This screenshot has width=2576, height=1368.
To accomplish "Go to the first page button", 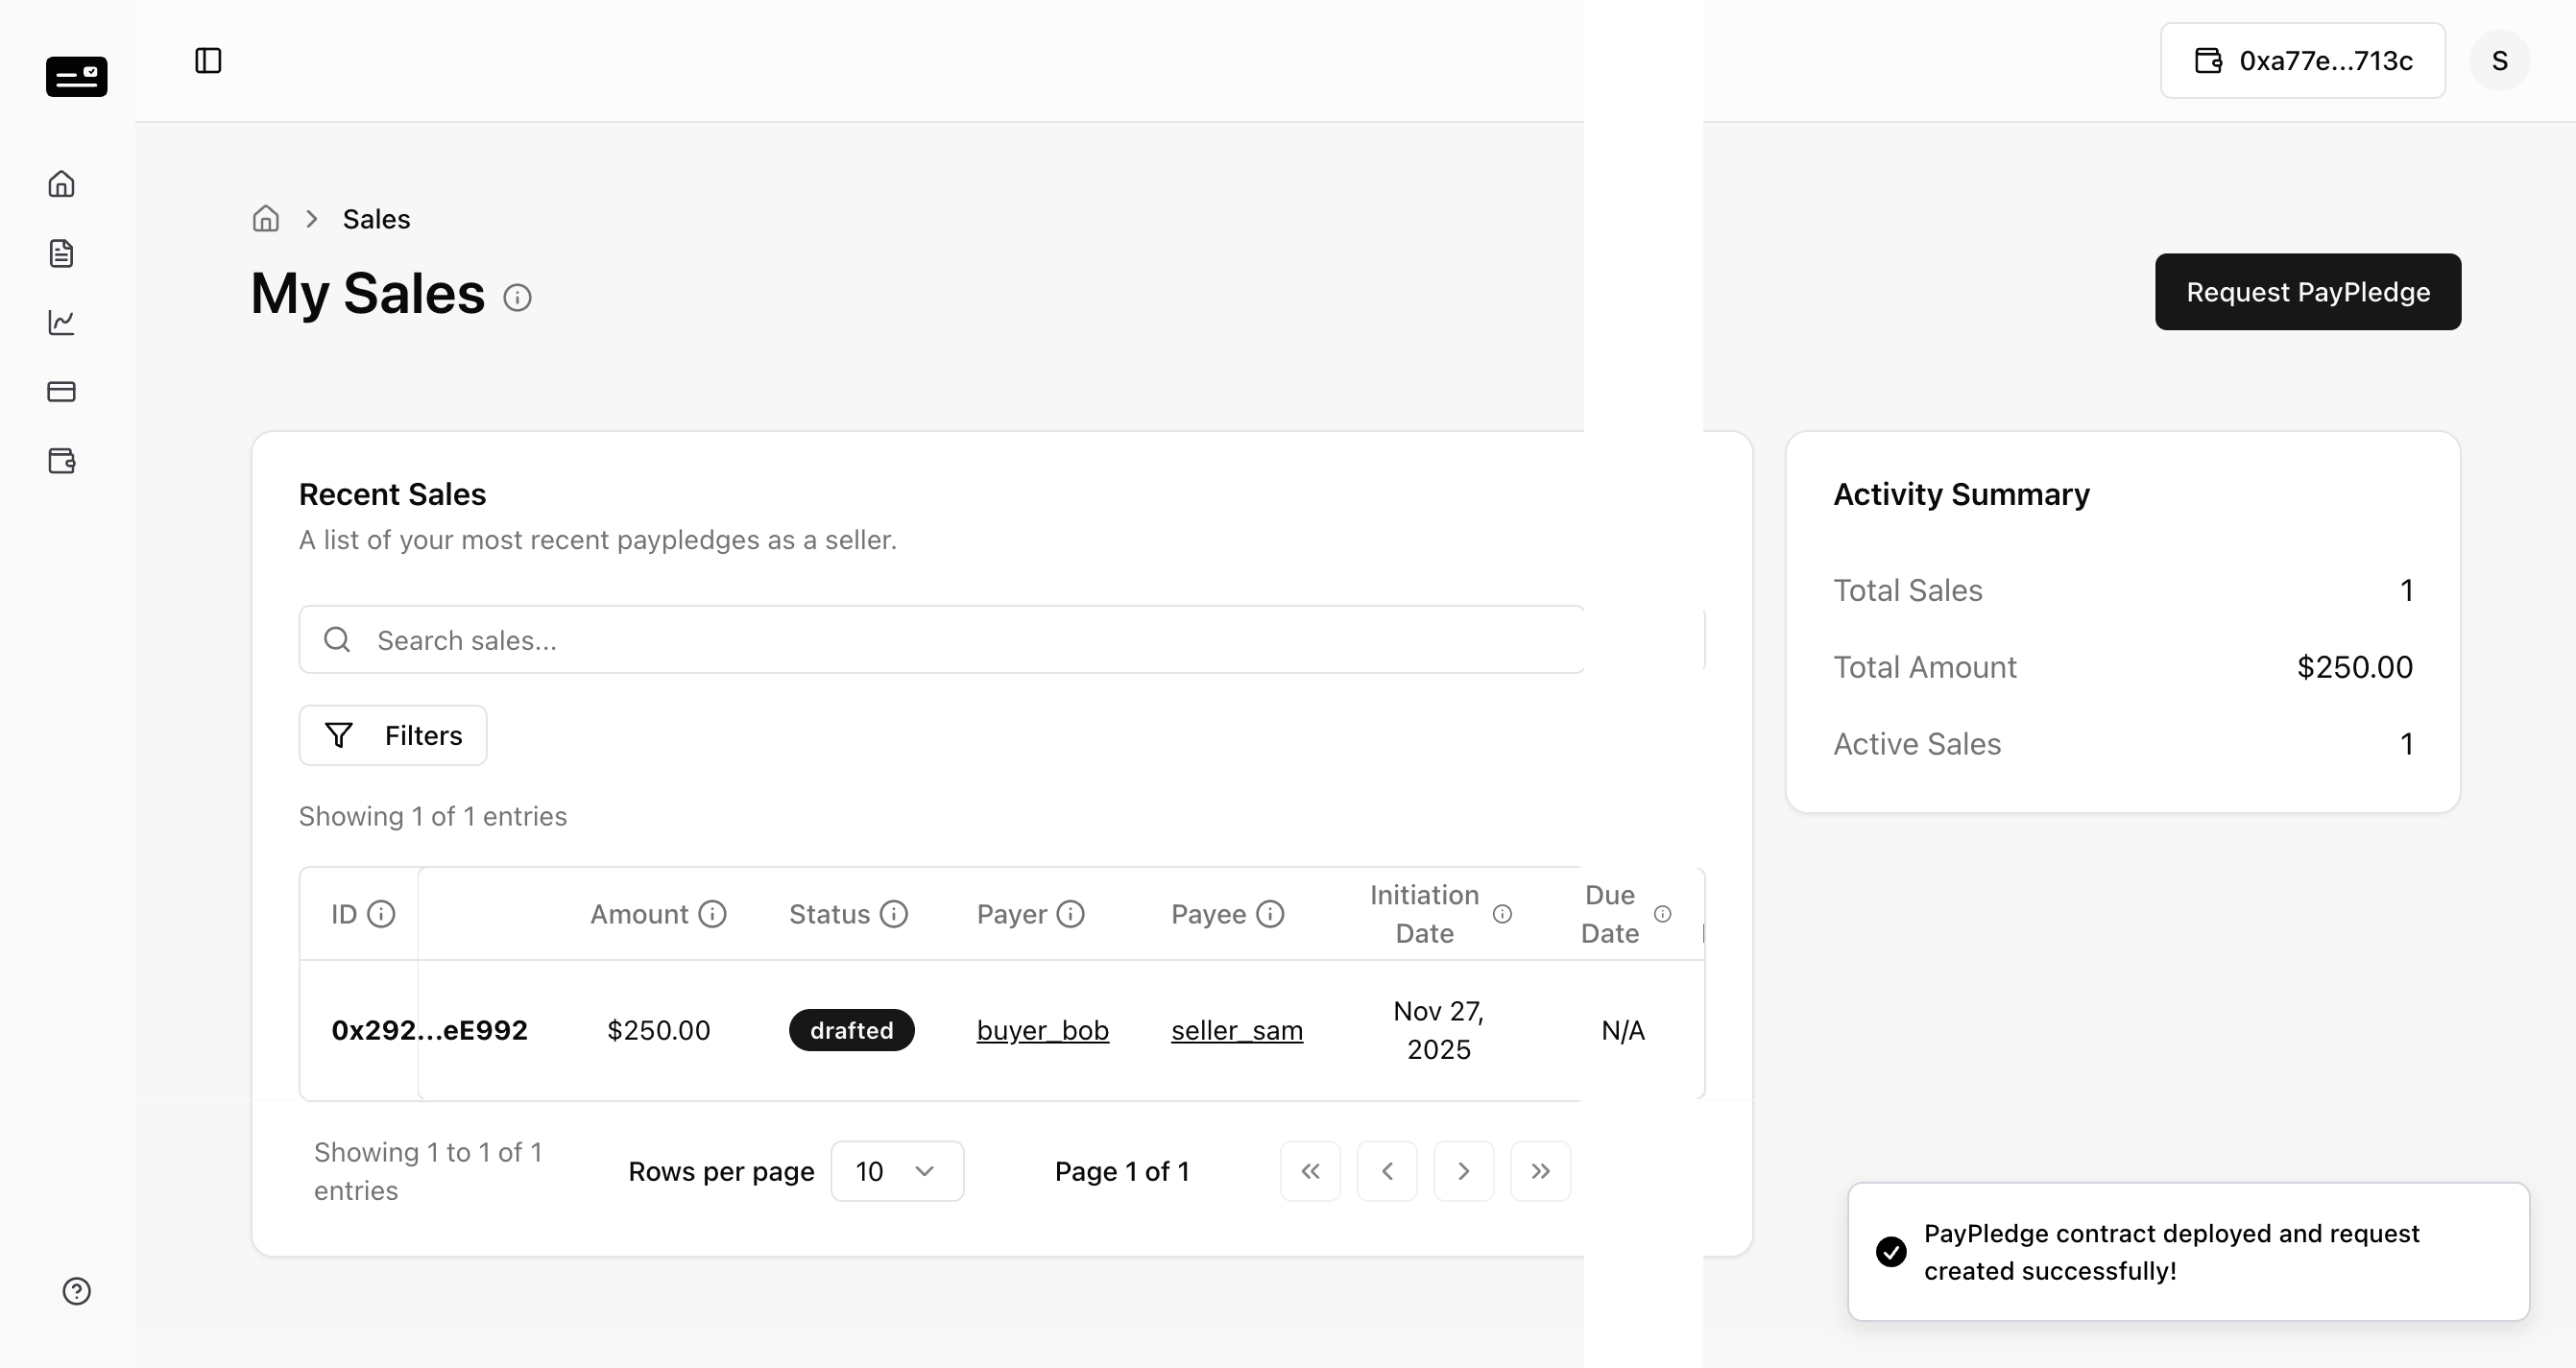I will point(1310,1171).
